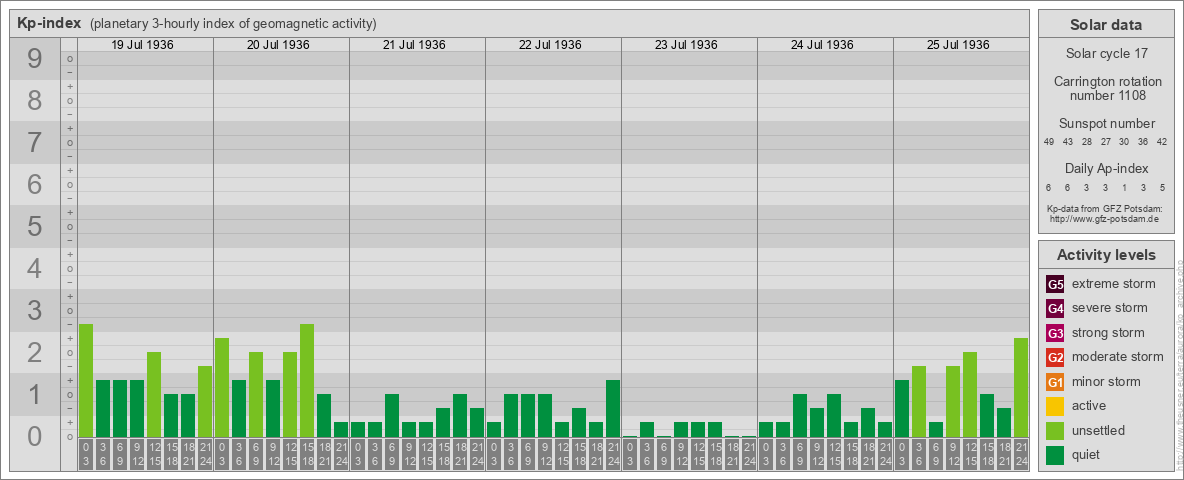Click the G4 severe storm icon

pos(1055,309)
